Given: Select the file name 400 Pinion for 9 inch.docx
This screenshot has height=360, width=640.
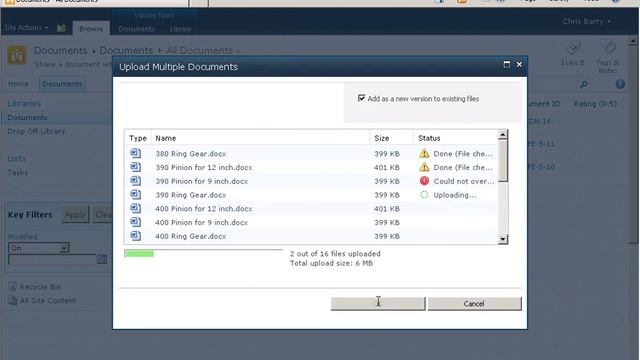Looking at the screenshot, I should (x=202, y=222).
